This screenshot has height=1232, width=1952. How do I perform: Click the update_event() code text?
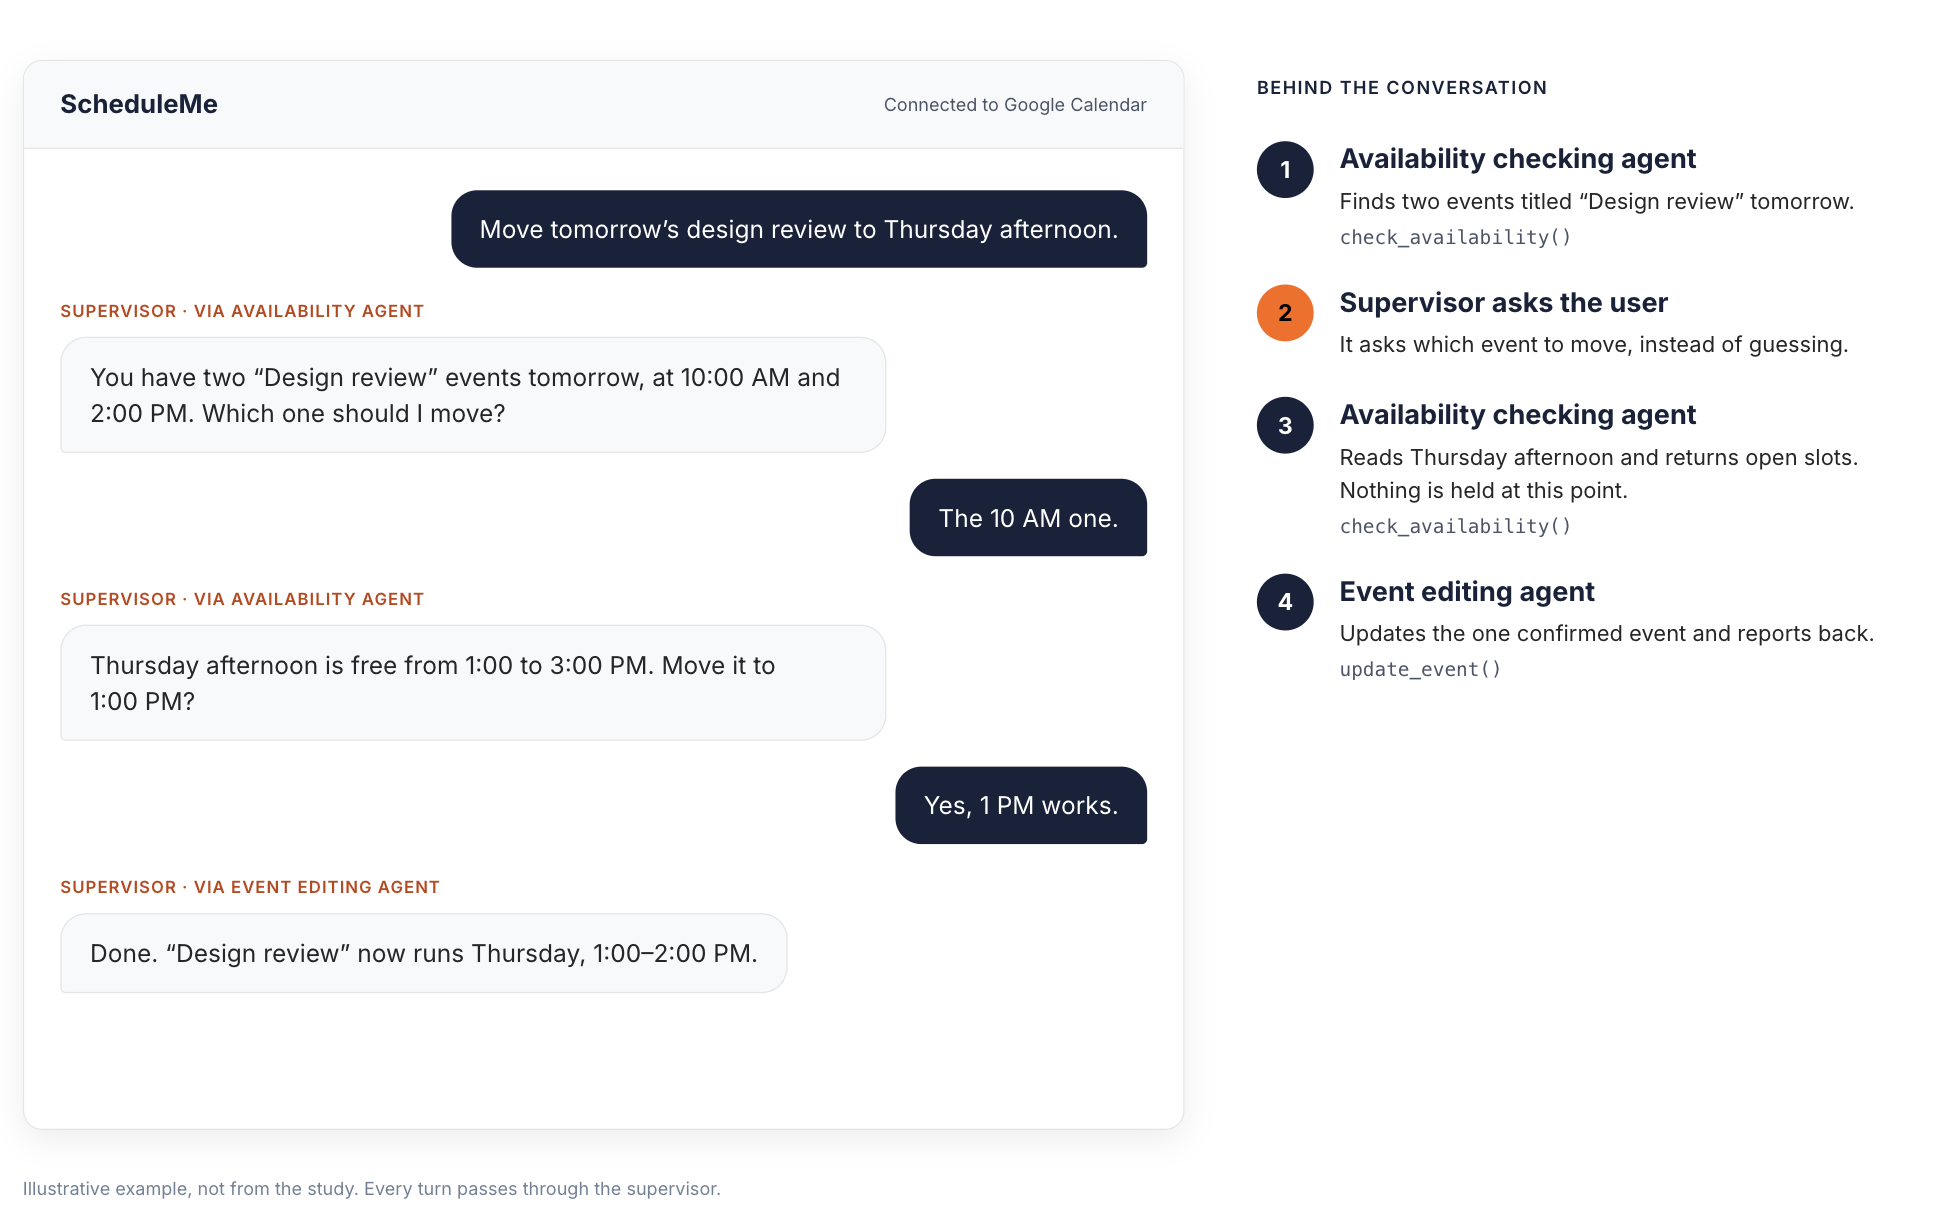pyautogui.click(x=1420, y=669)
